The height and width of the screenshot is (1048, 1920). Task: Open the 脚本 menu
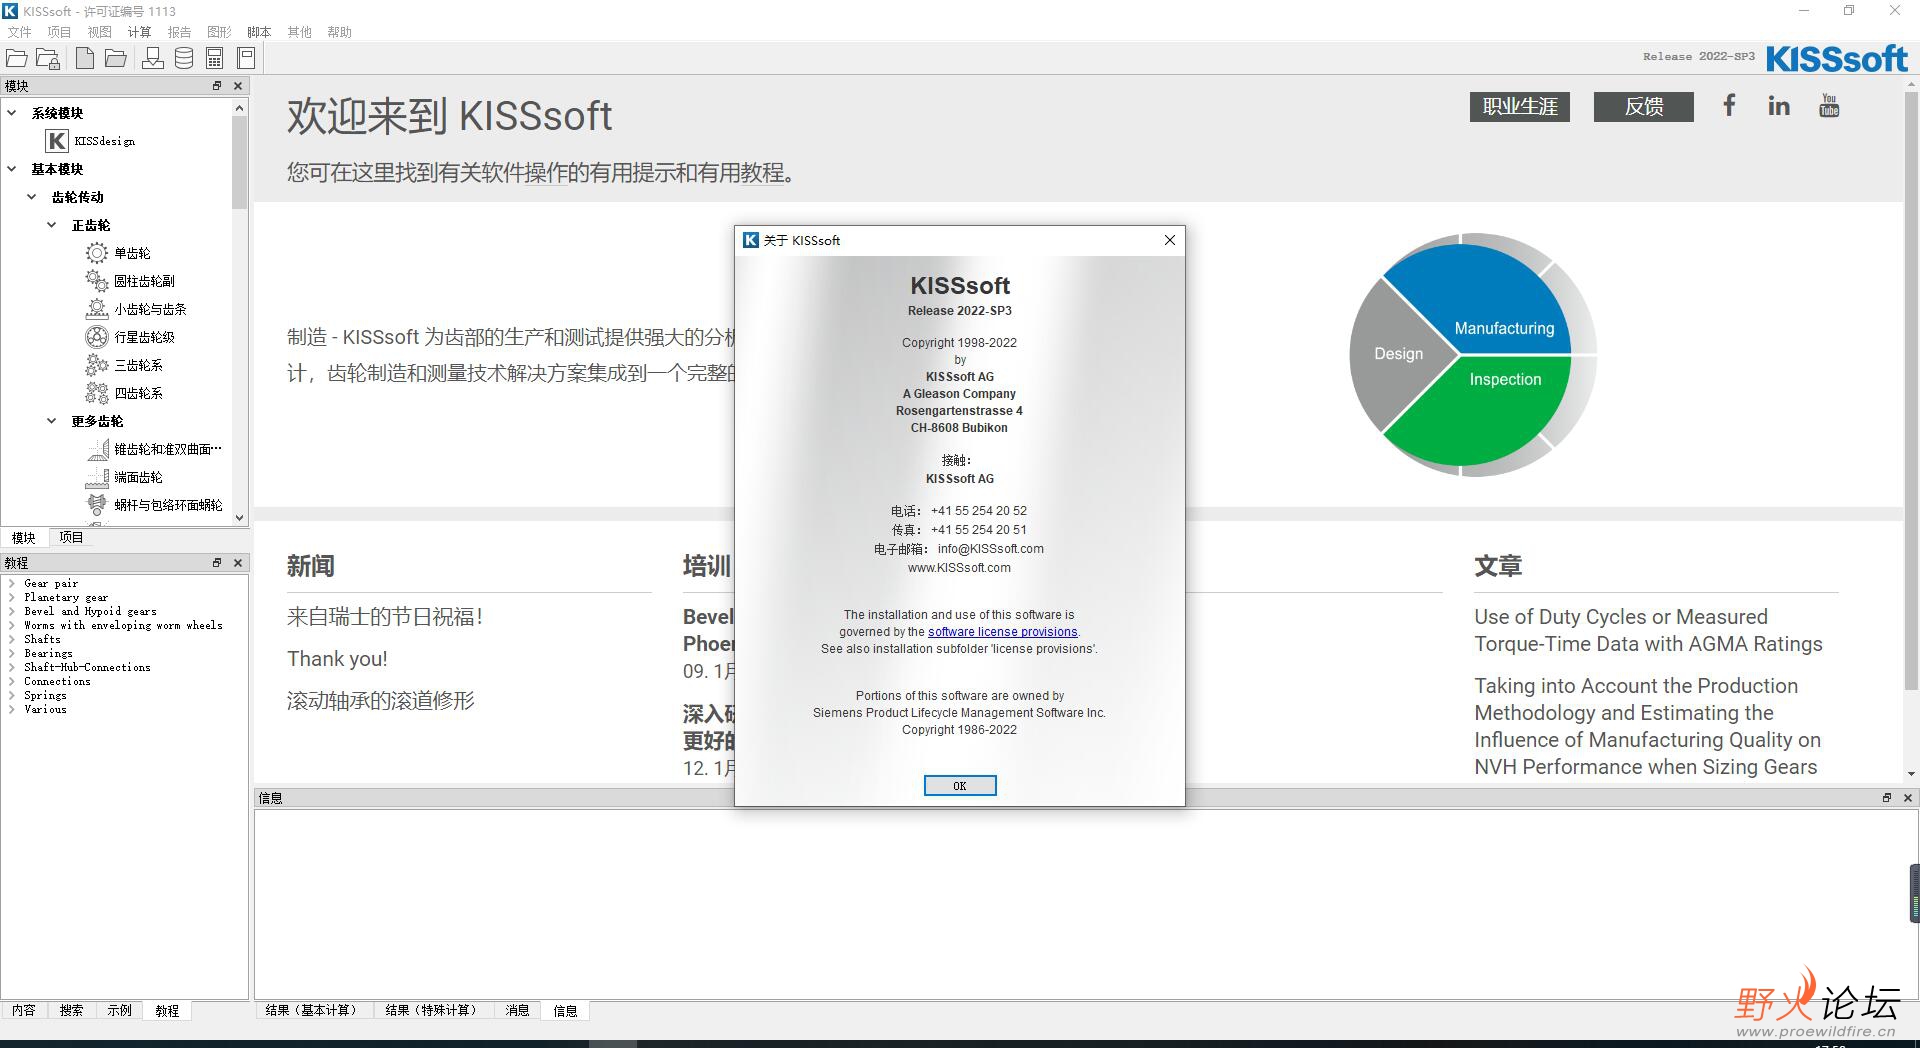(x=259, y=32)
